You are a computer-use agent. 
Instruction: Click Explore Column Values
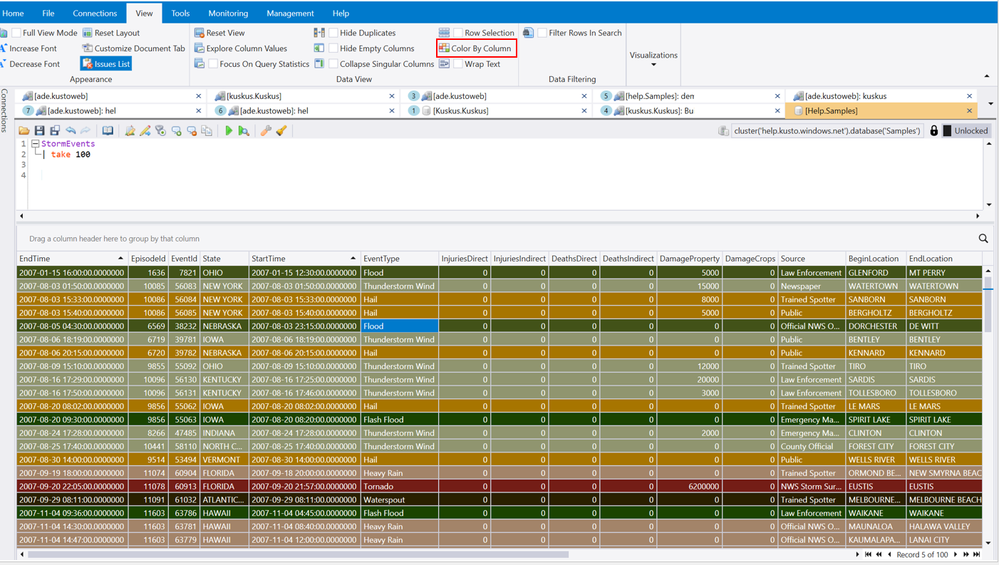click(240, 48)
